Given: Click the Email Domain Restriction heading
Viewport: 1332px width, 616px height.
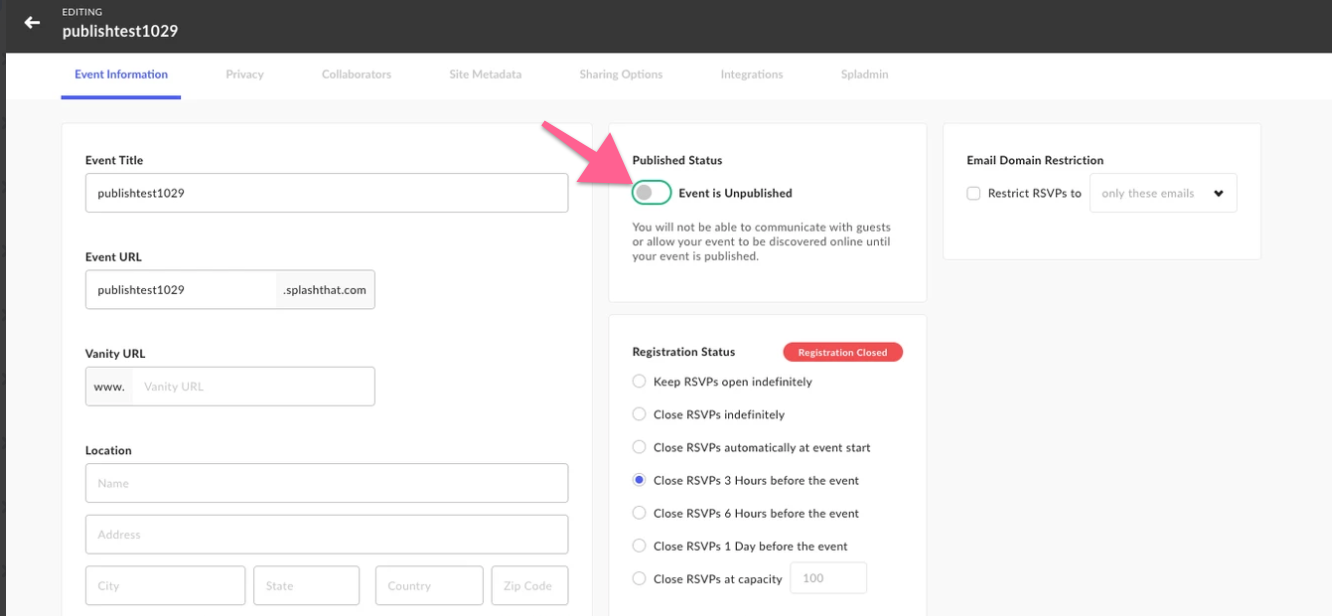Looking at the screenshot, I should (x=1035, y=160).
